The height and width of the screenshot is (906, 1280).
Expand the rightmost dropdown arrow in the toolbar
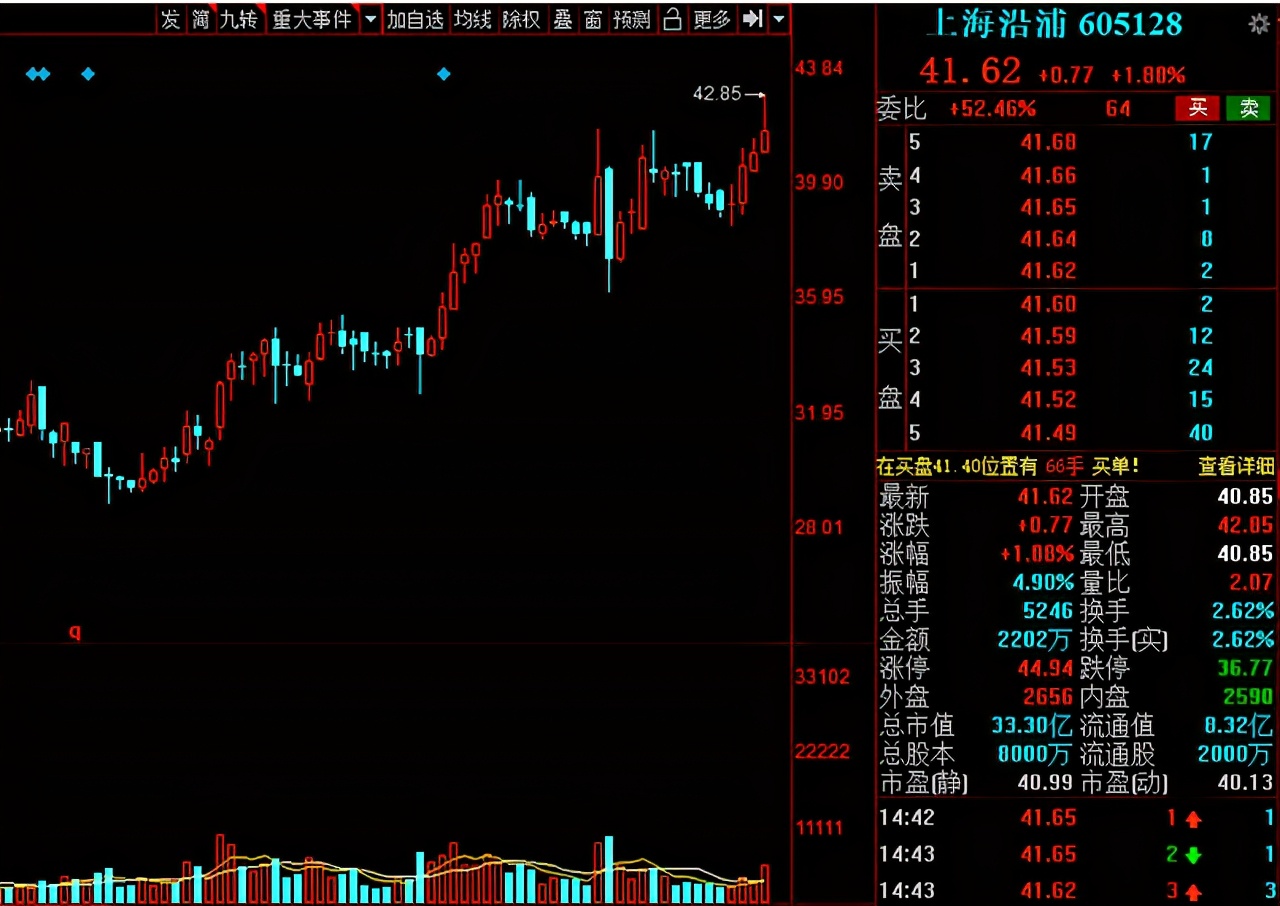point(779,18)
